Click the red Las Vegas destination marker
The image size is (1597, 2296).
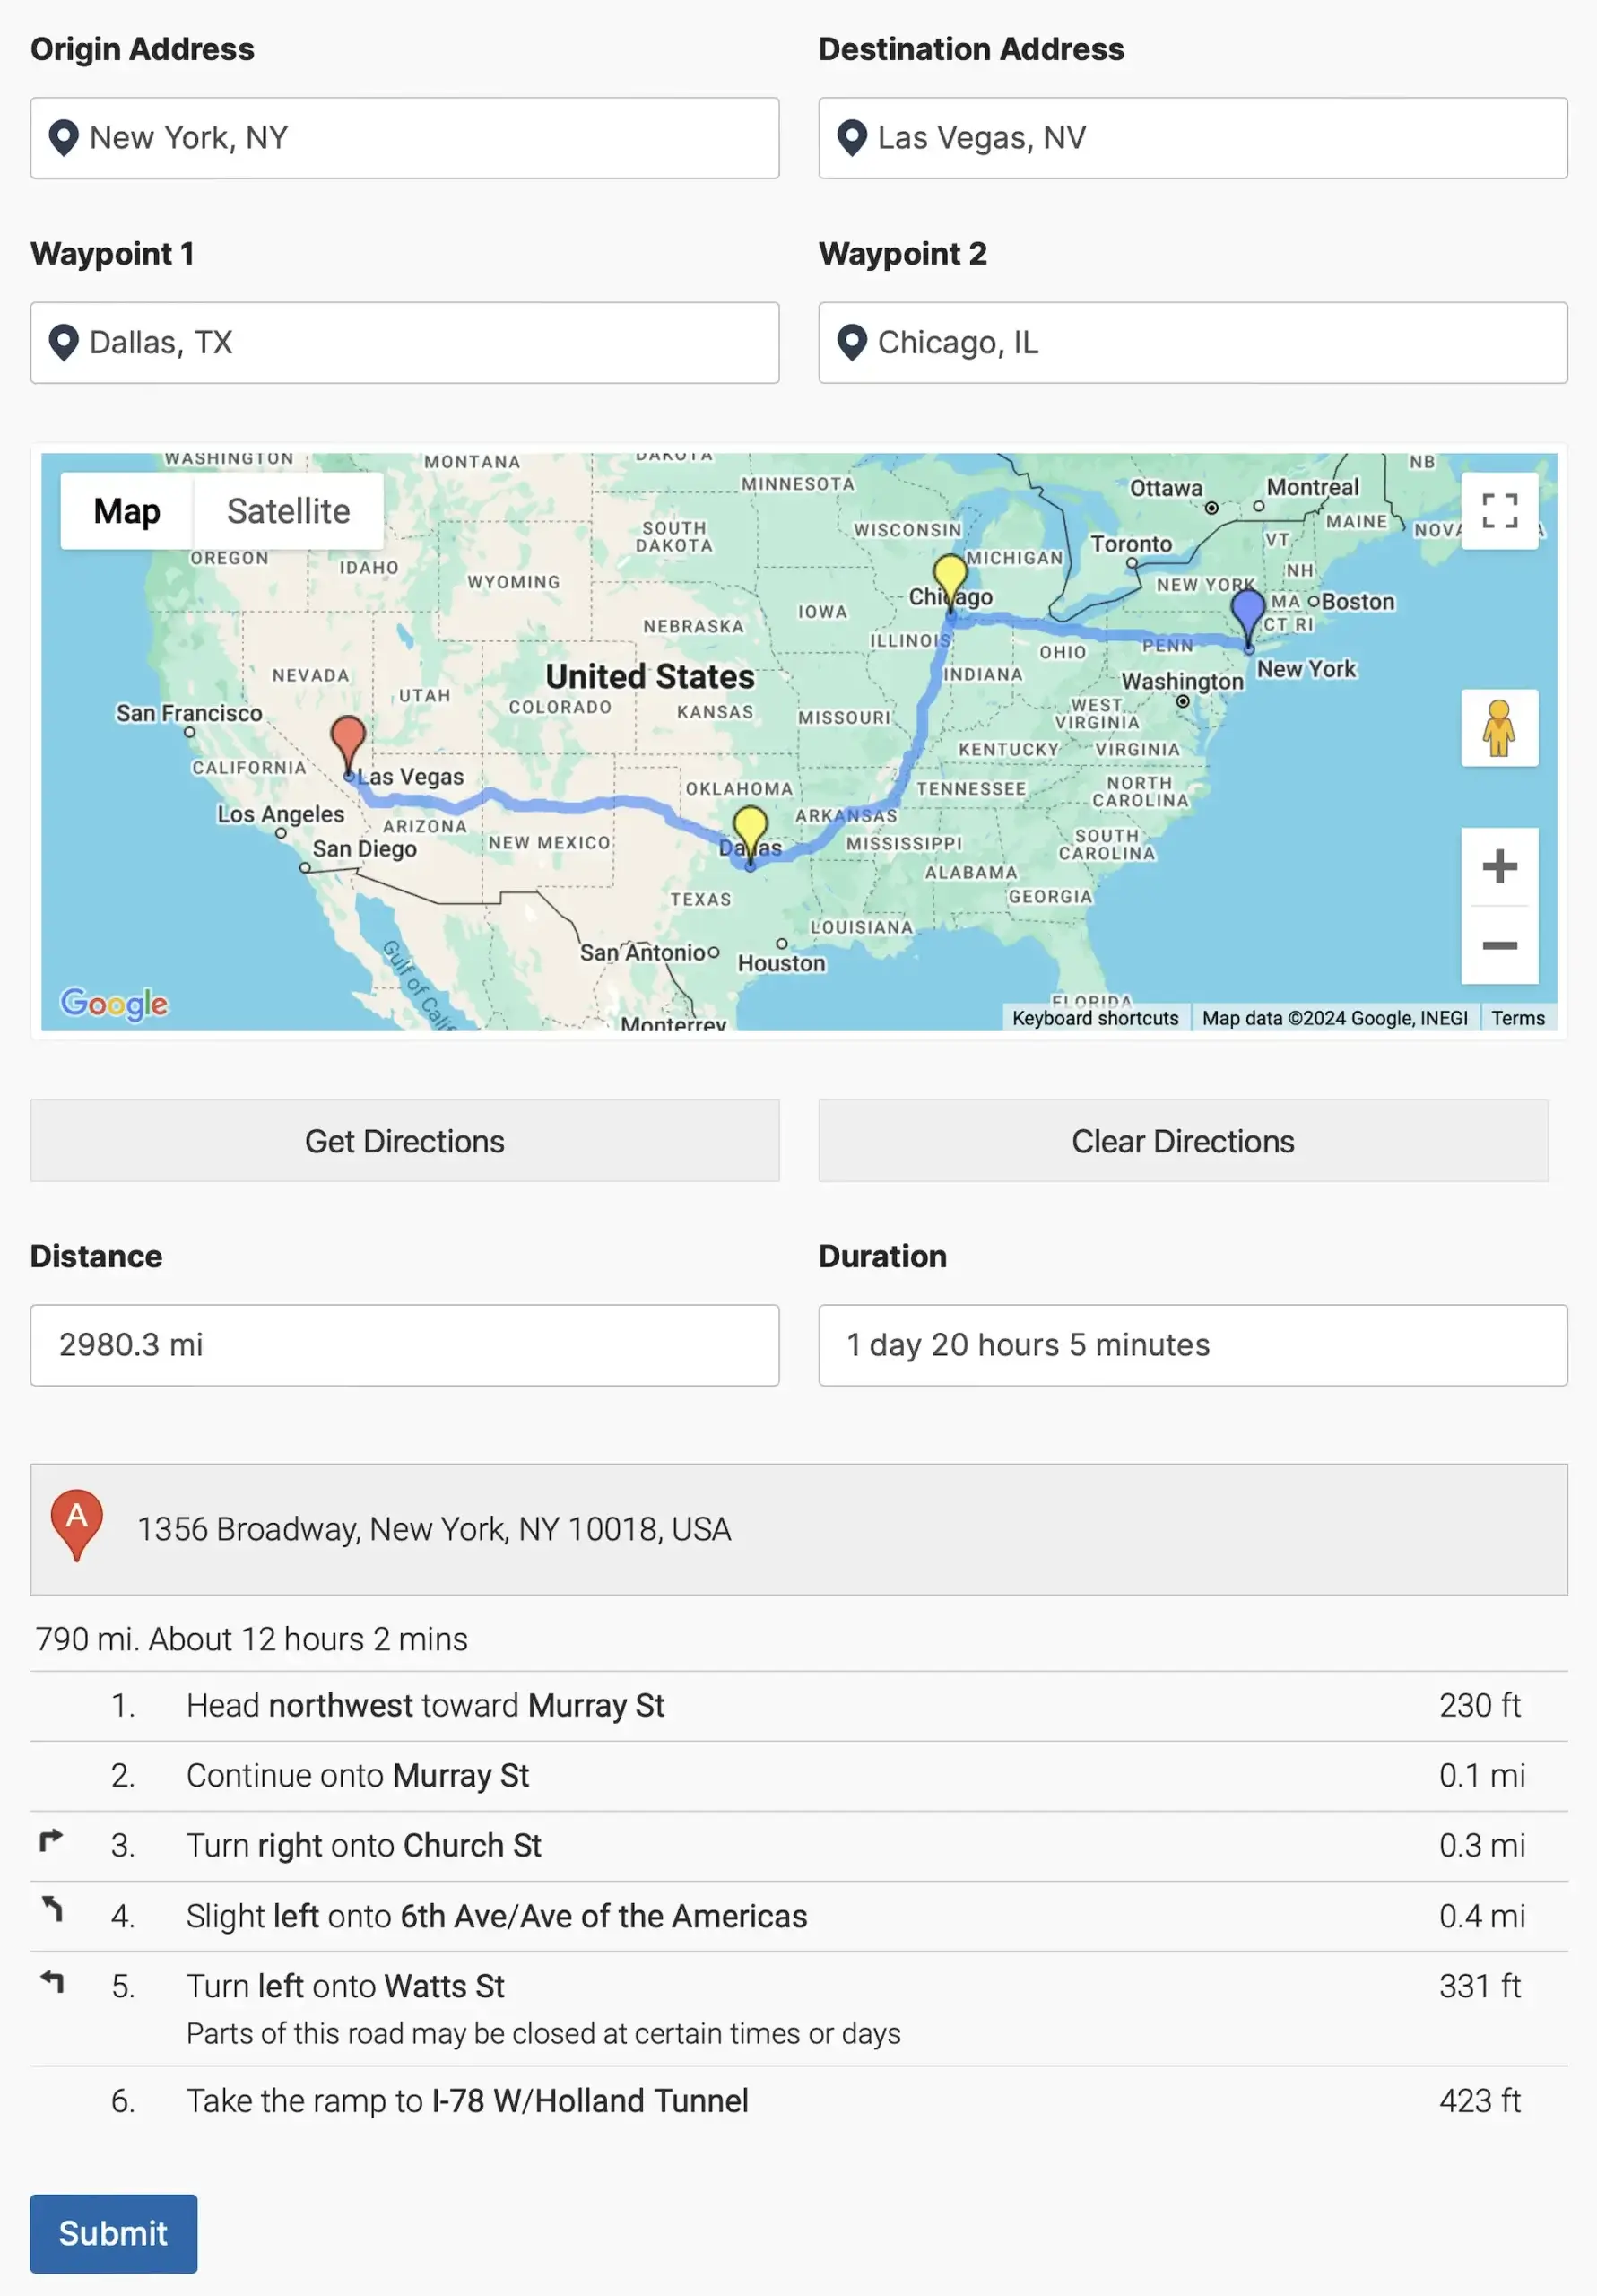click(348, 742)
